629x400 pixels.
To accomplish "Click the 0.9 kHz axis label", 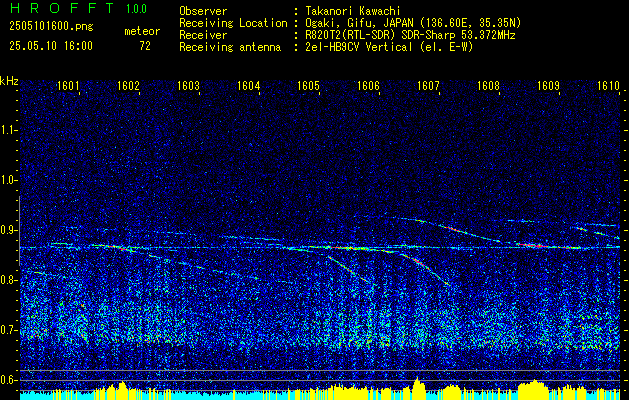I will click(8, 230).
